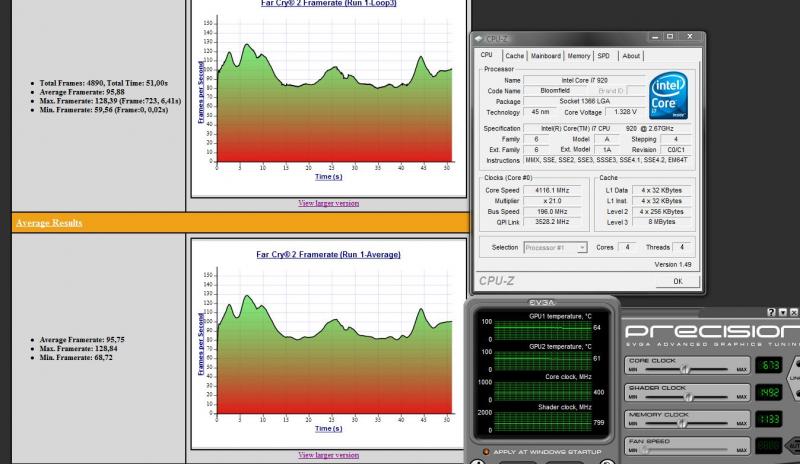Click the Instructions field listing MMX, SSE

[x=607, y=160]
